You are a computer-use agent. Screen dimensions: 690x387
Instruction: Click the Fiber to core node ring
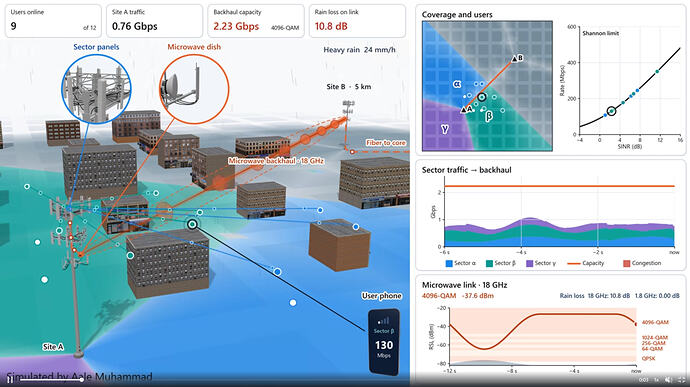coord(352,151)
